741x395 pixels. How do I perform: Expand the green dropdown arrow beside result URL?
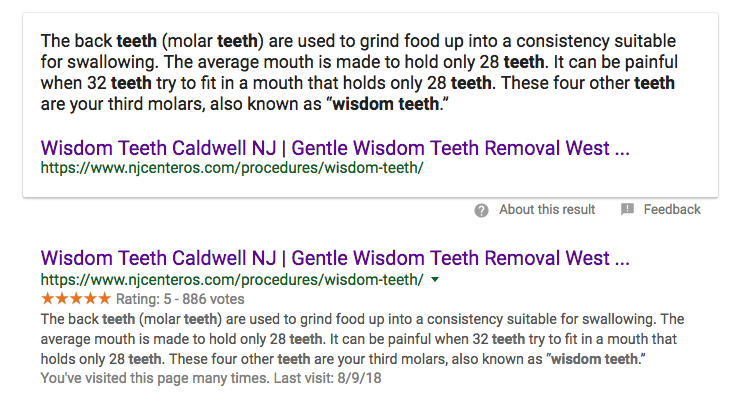tap(435, 280)
